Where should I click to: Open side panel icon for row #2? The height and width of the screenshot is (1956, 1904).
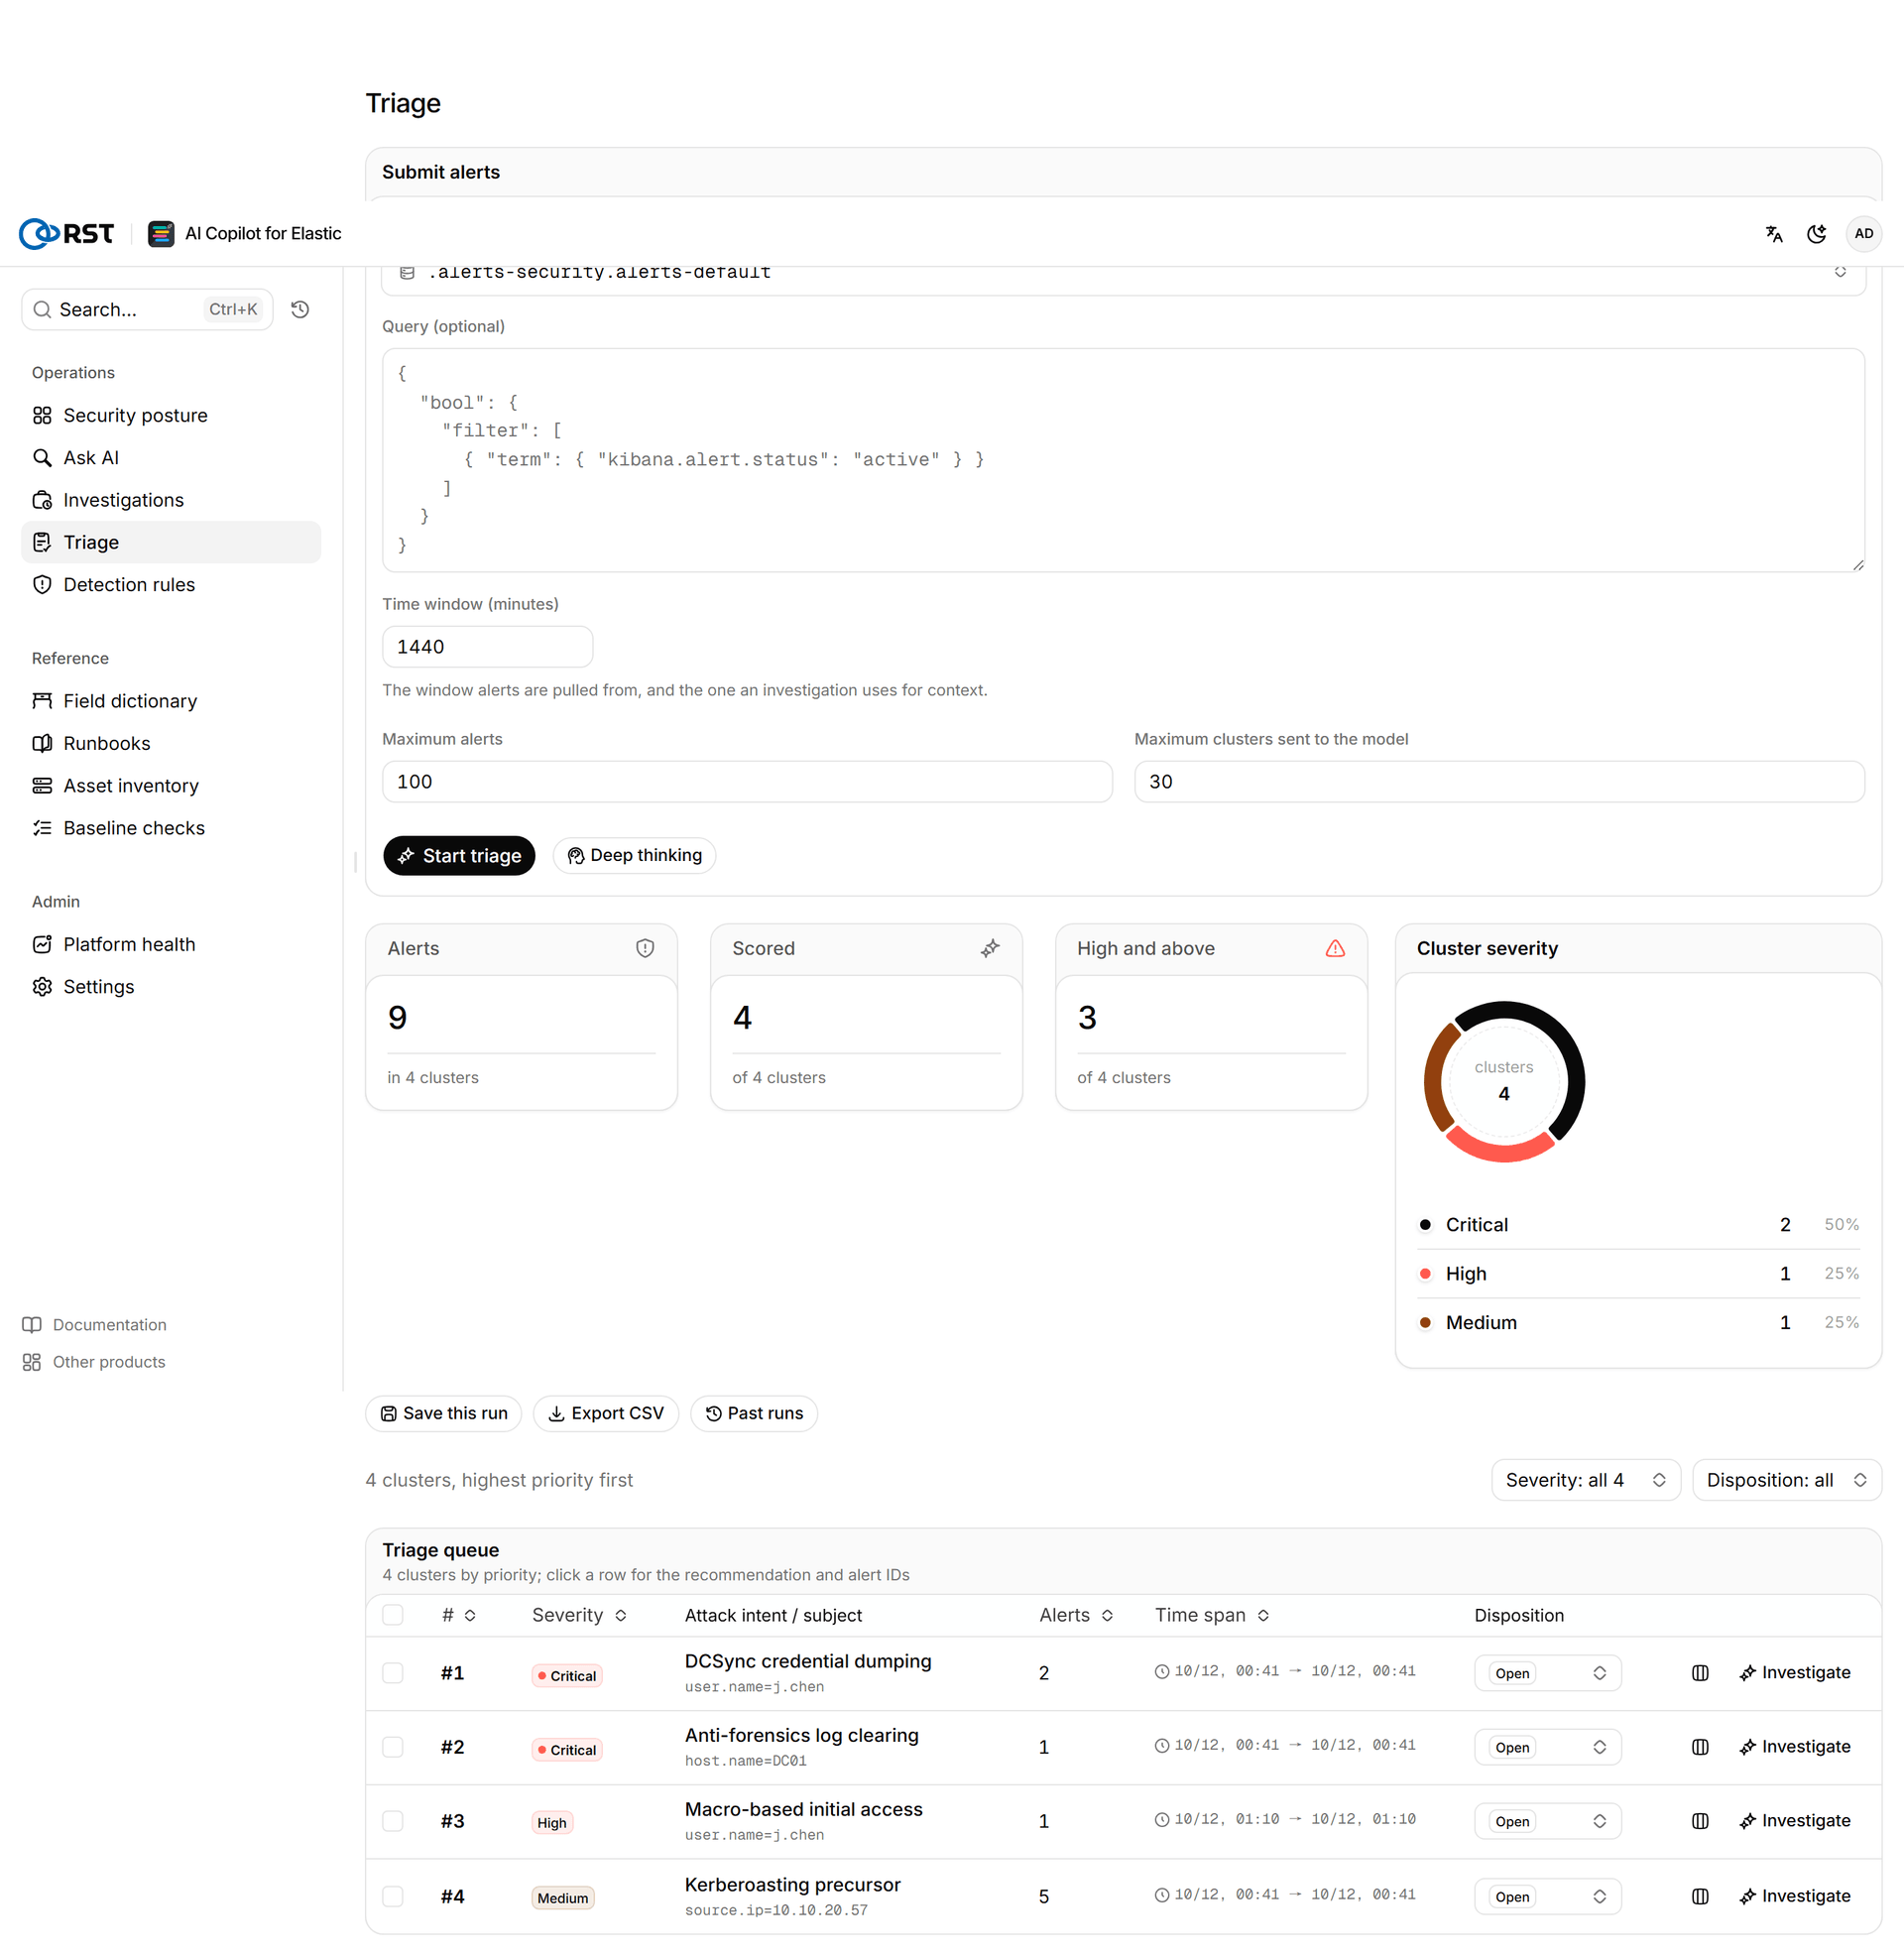pos(1700,1747)
